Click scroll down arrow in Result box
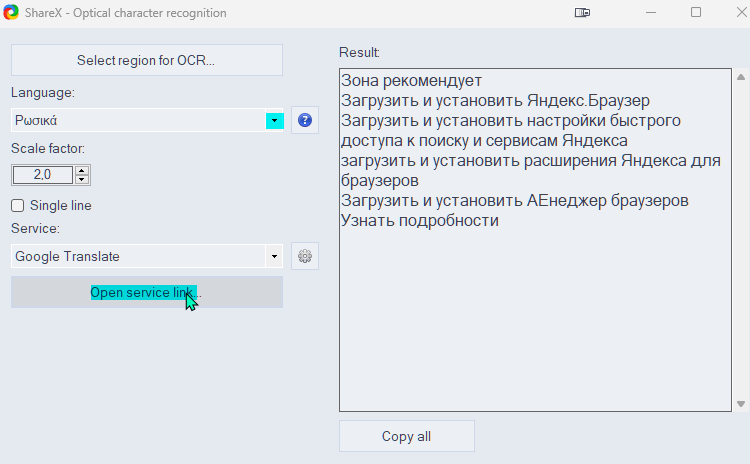Viewport: 750px width, 464px height. 741,404
